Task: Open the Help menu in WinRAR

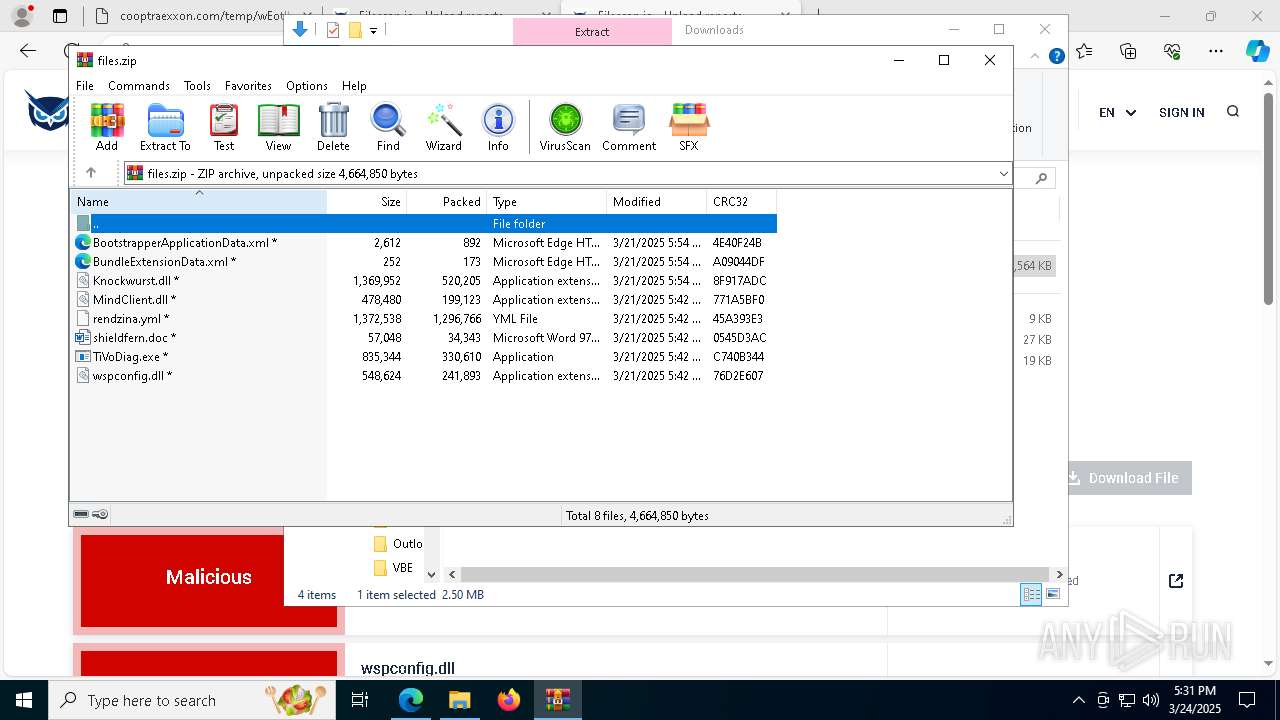Action: point(354,86)
